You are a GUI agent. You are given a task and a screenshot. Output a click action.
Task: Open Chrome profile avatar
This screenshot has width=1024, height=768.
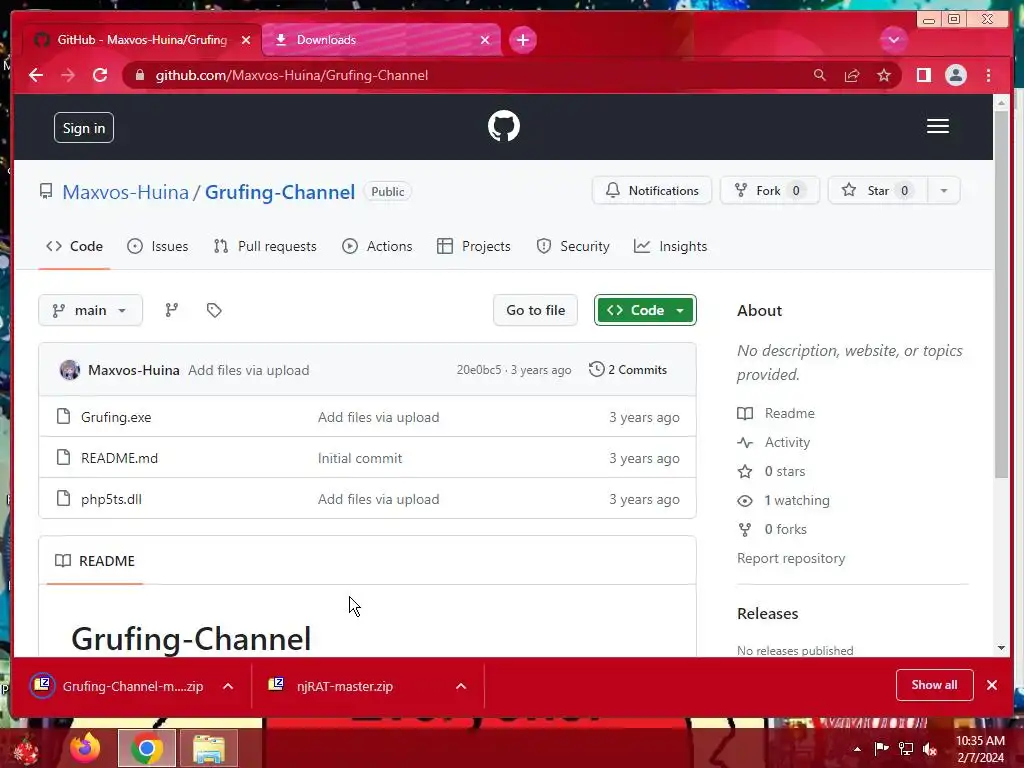tap(955, 75)
